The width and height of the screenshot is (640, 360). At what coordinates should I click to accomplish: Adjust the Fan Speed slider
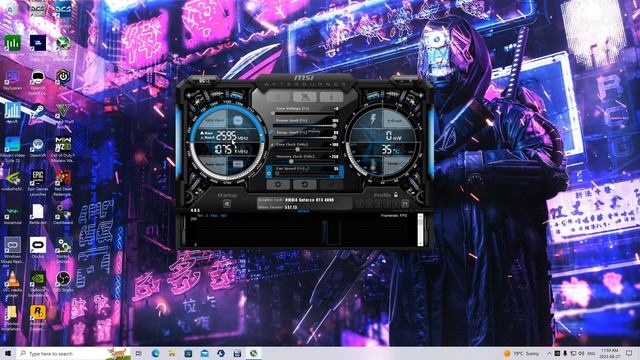(307, 173)
